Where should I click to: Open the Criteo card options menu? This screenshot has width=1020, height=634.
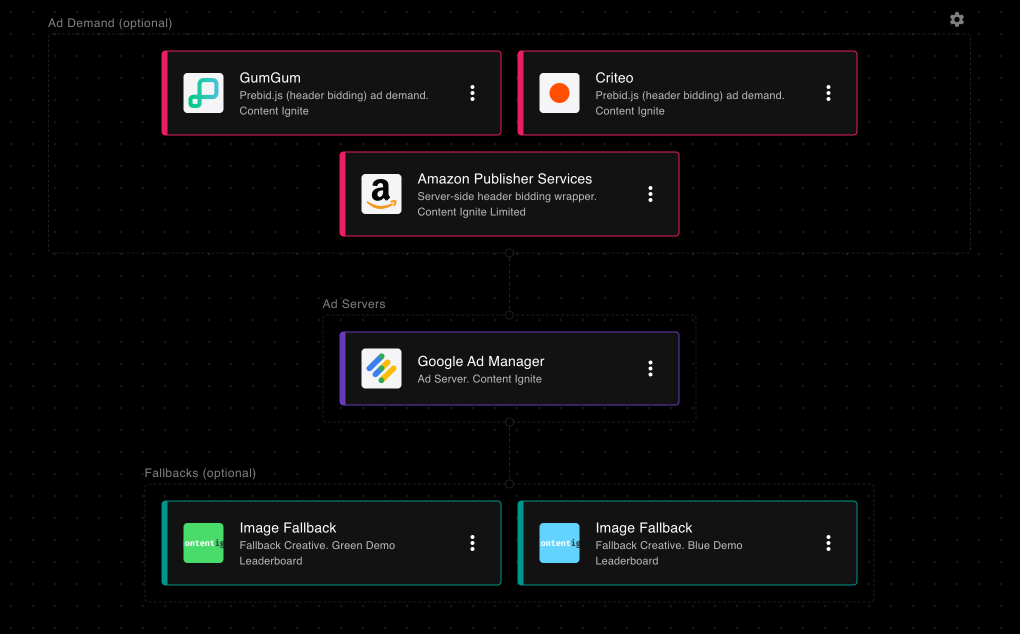click(828, 93)
